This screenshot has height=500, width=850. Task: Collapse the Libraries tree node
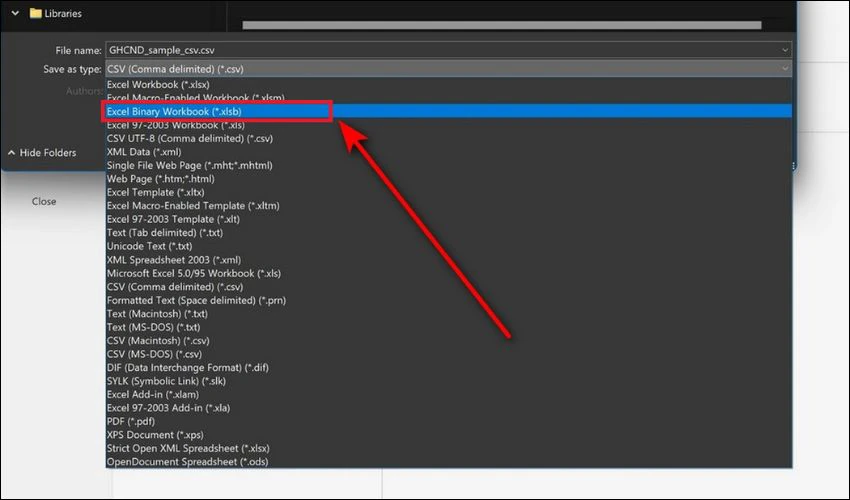tap(15, 13)
